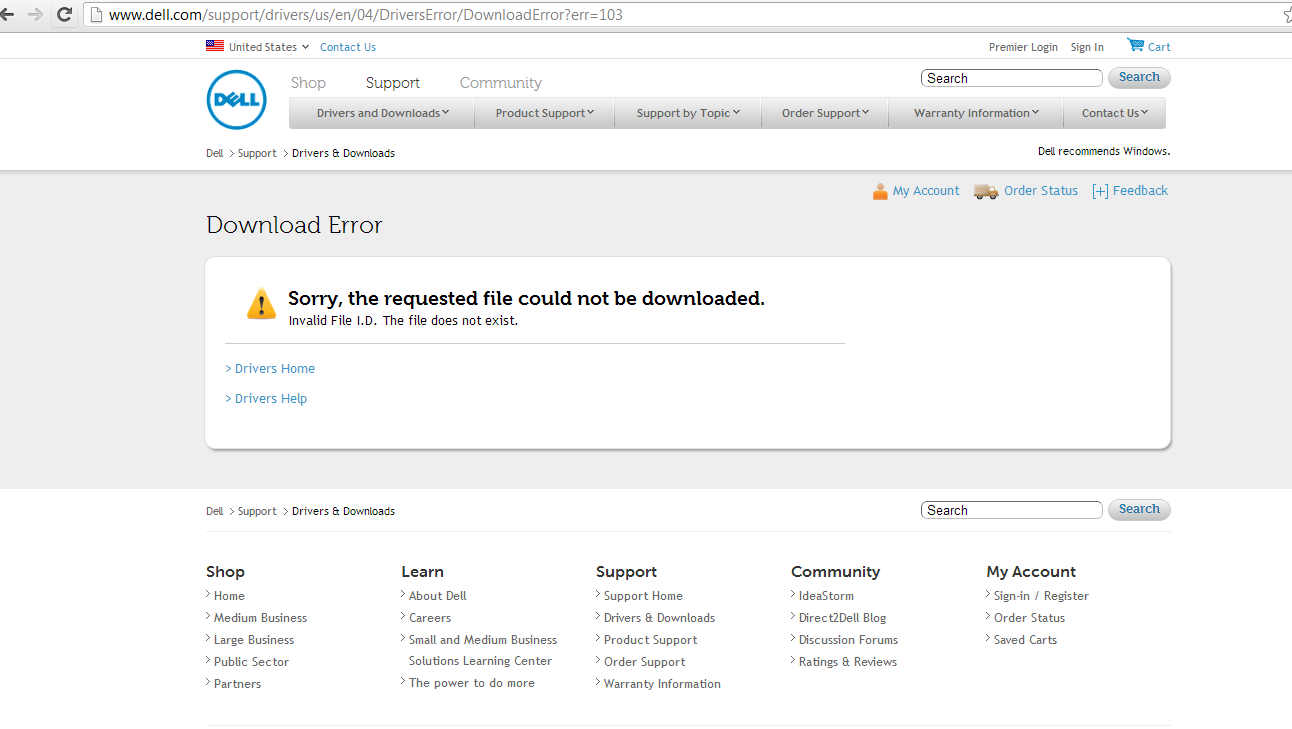
Task: Open the Order Status link near Feedback
Action: pyautogui.click(x=1041, y=191)
